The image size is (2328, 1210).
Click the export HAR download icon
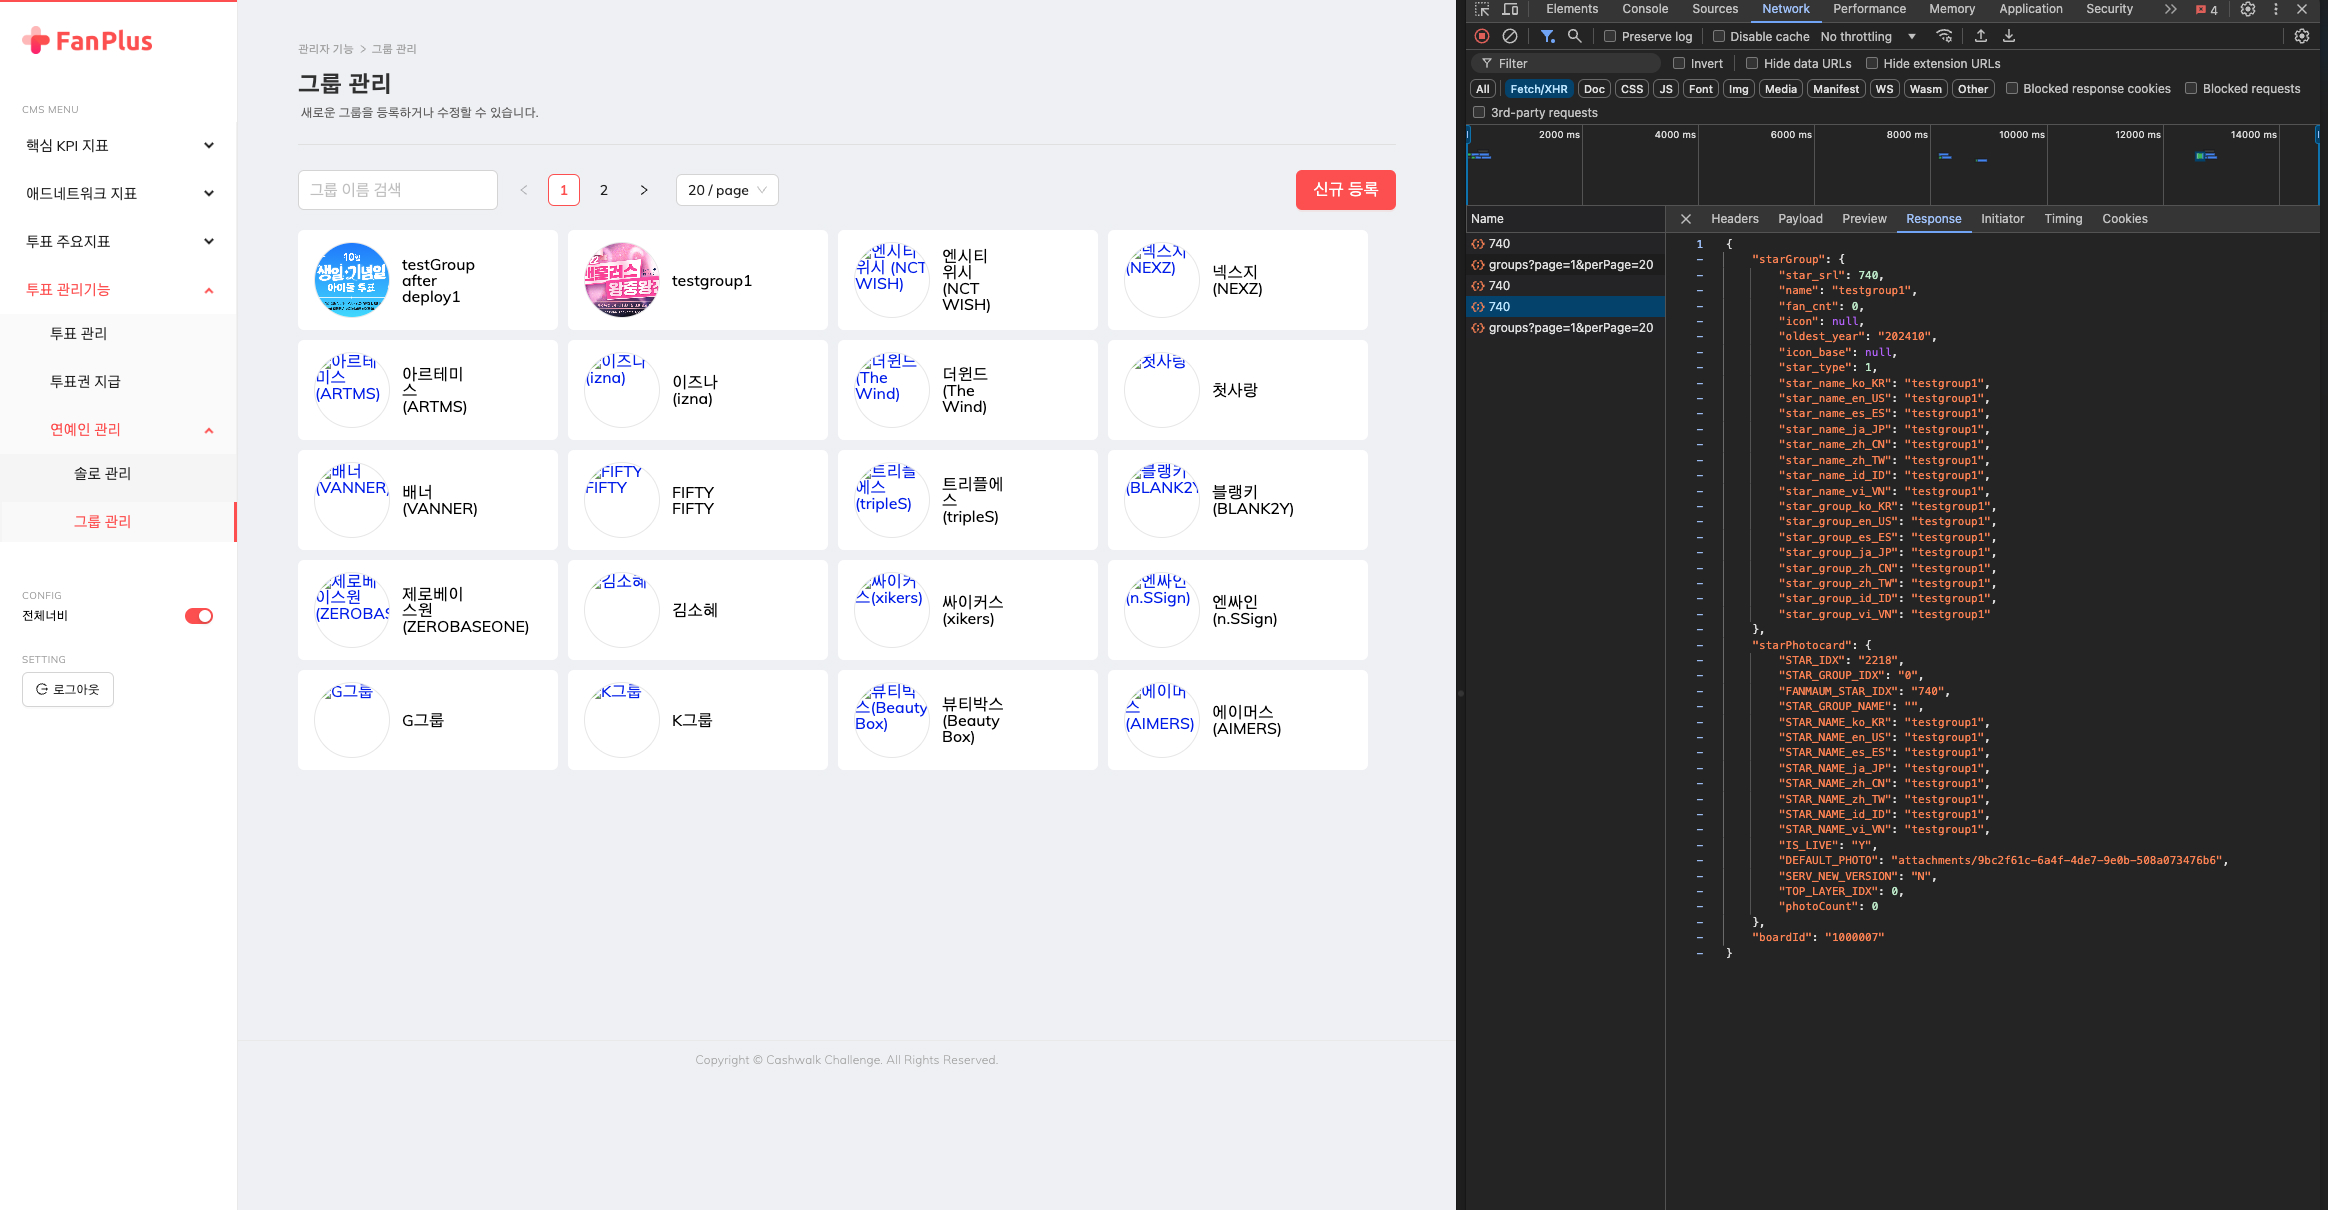(x=2008, y=36)
